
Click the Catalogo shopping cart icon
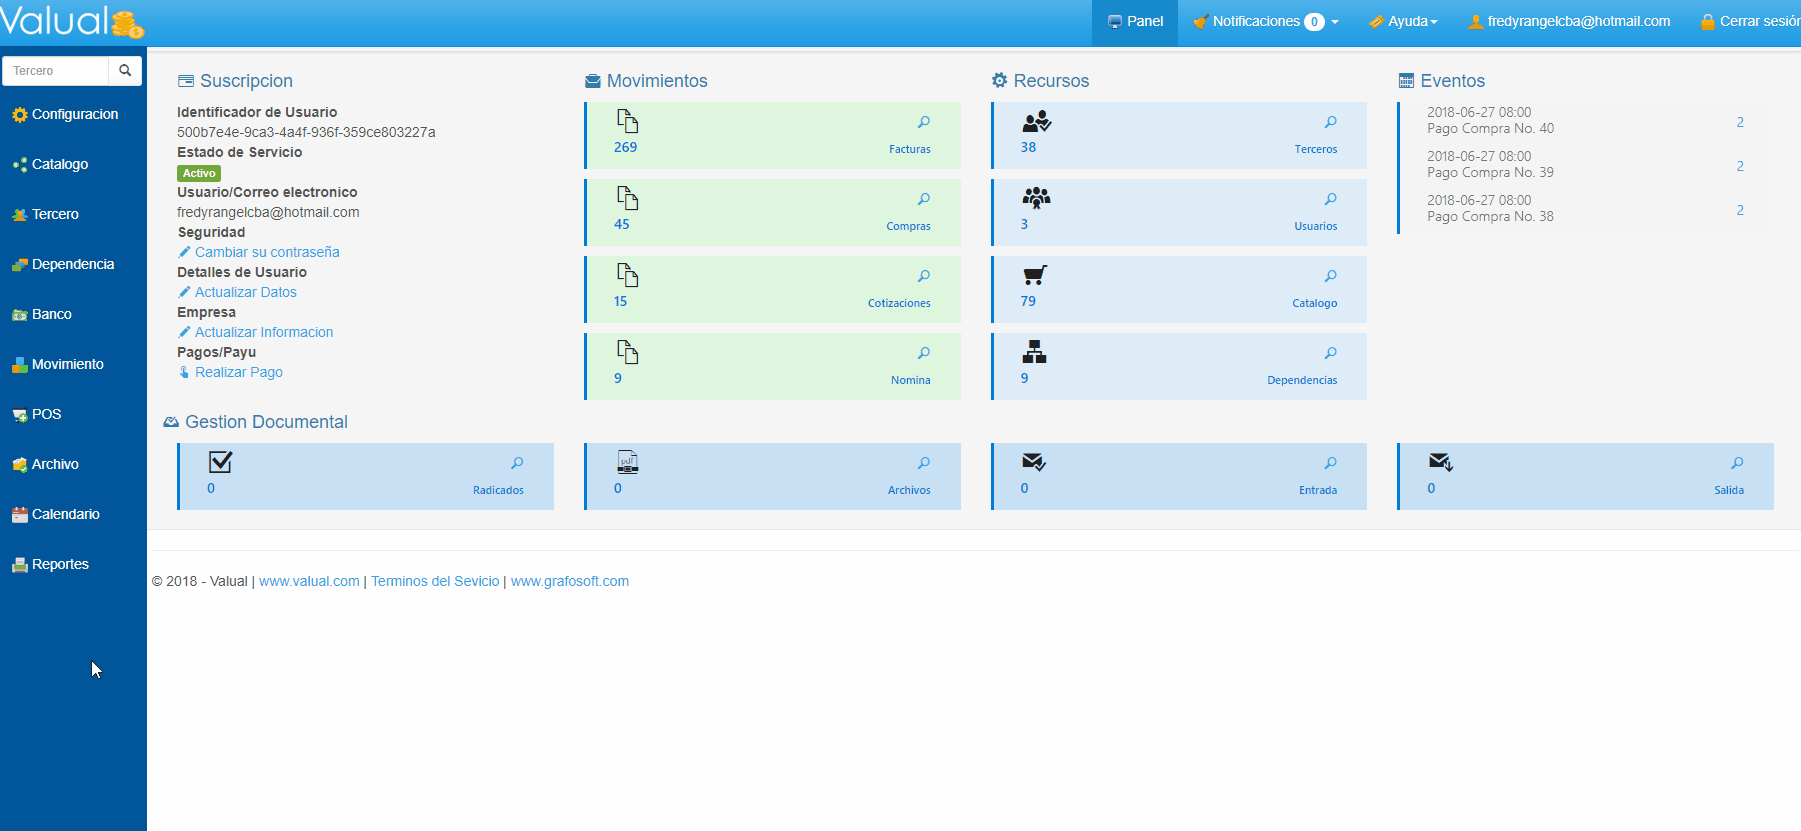(1035, 276)
